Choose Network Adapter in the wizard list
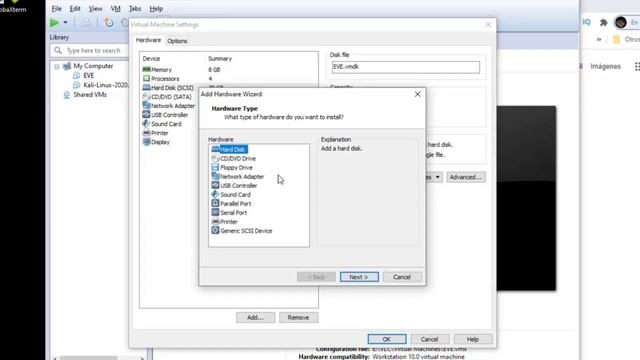640x360 pixels. point(238,176)
